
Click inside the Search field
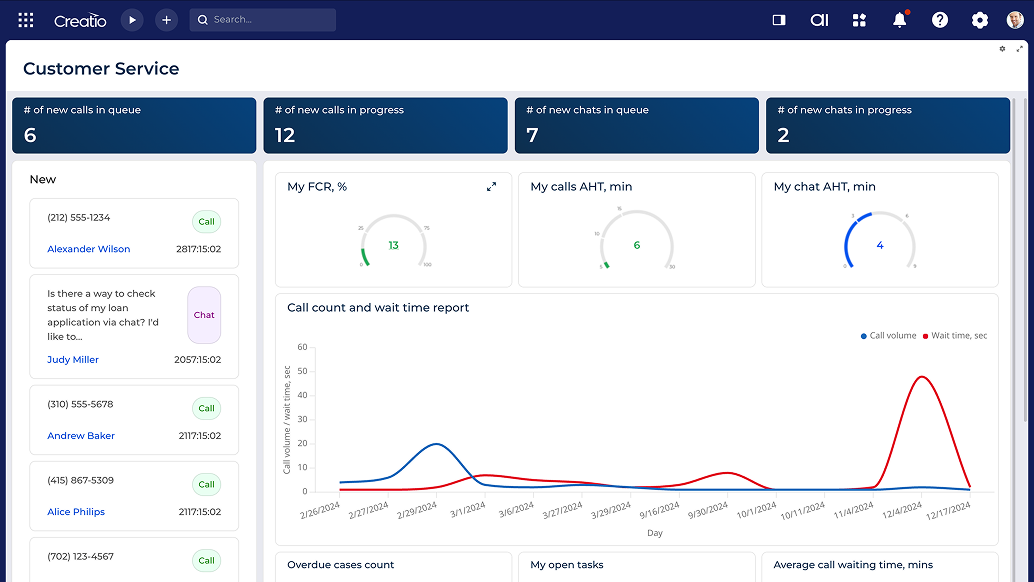coord(262,19)
